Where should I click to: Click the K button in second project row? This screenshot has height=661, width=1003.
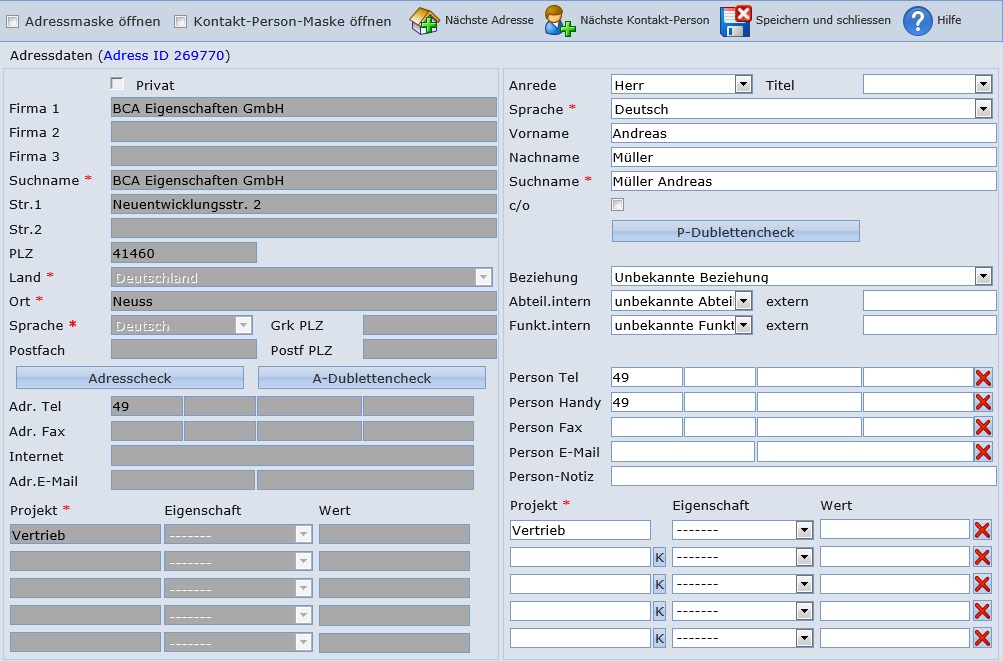659,557
